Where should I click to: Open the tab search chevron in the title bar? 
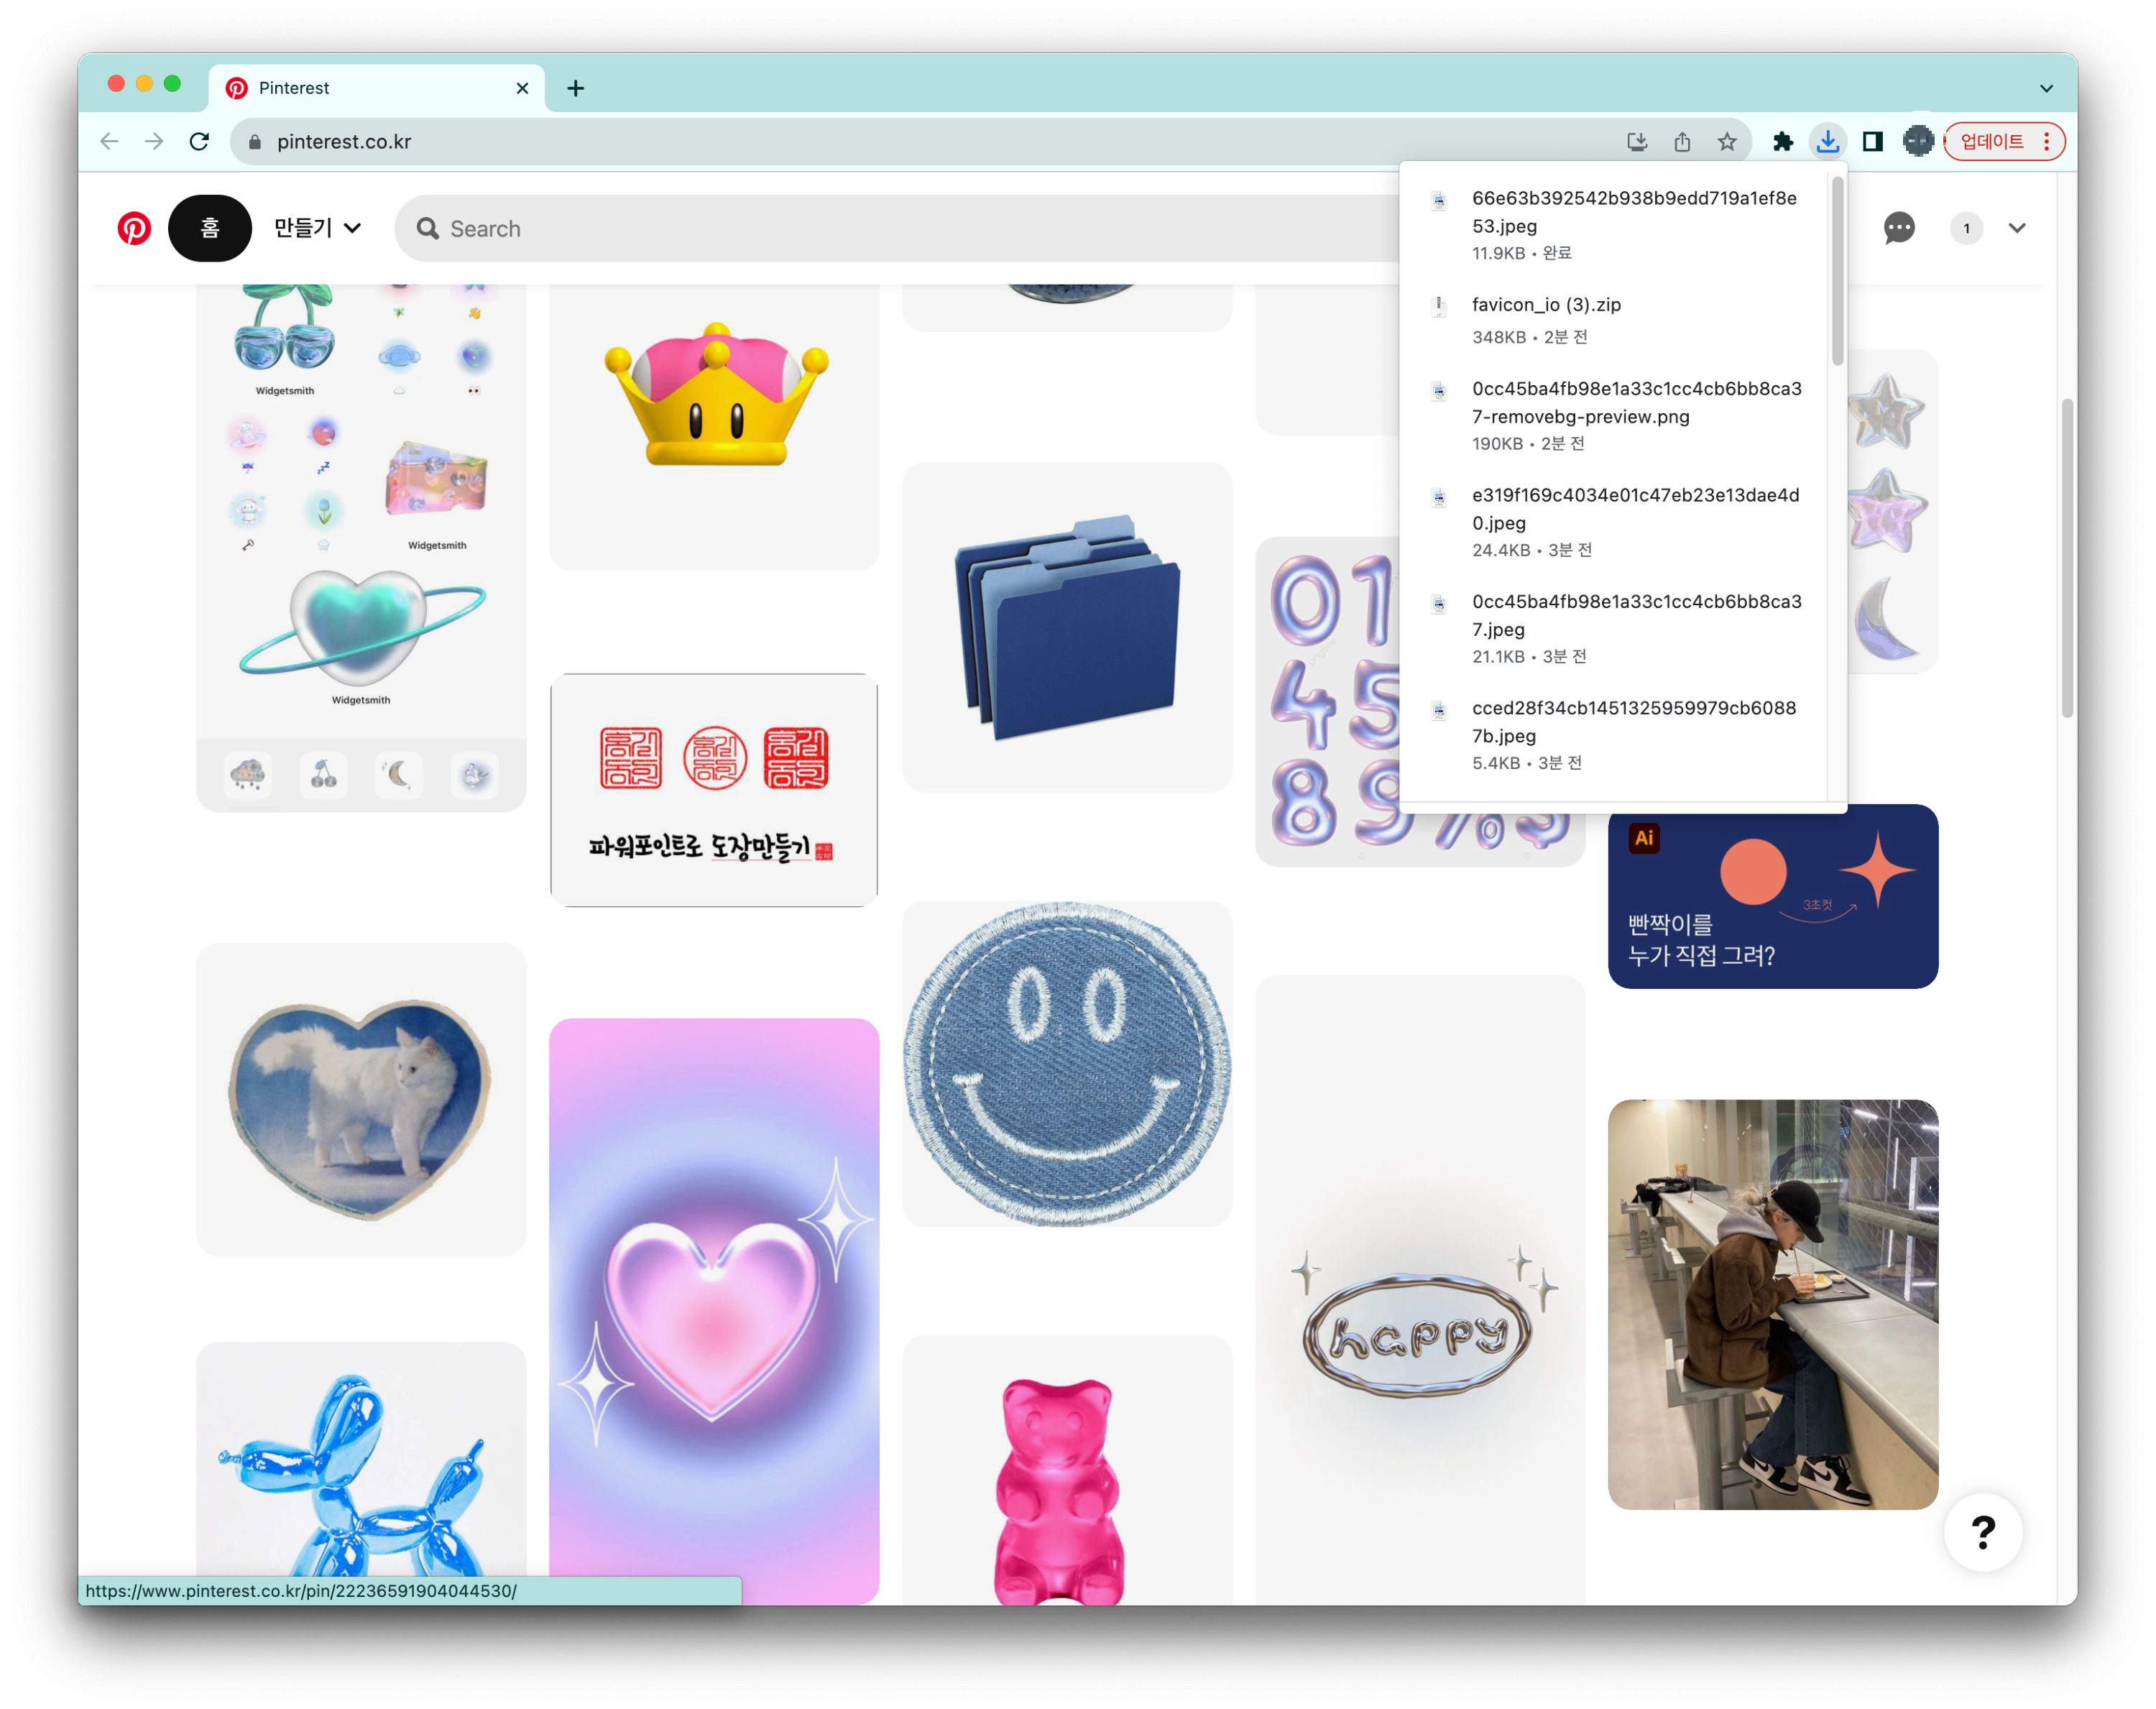pyautogui.click(x=2046, y=88)
